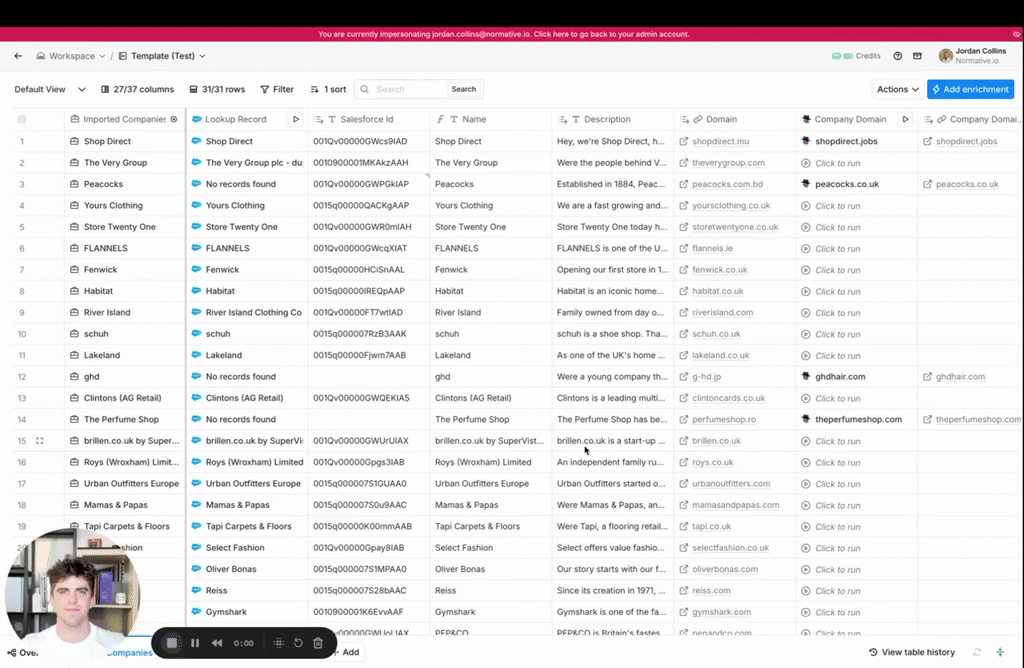Stop the screen recording

172,643
